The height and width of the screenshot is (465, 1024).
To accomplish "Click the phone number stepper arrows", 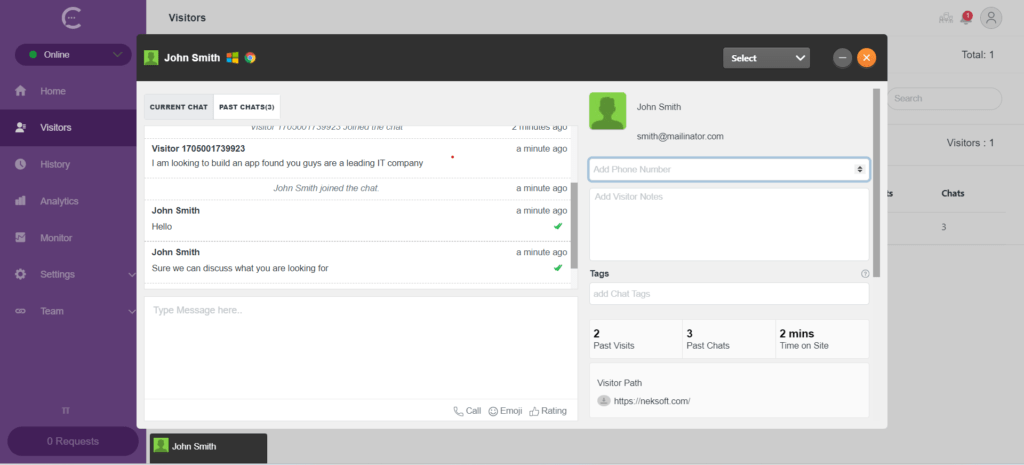I will (860, 169).
